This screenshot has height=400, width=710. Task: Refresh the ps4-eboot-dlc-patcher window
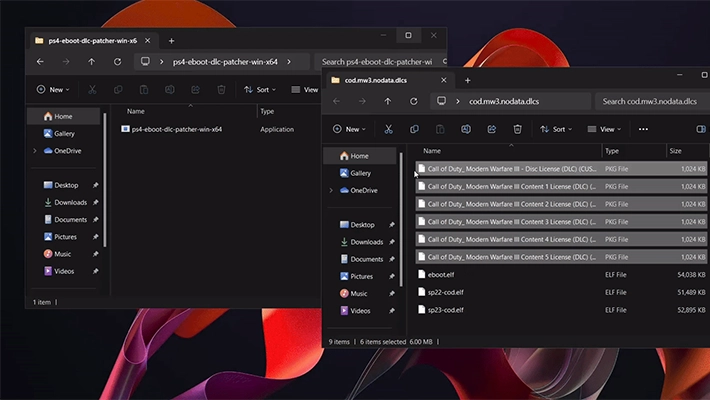coord(117,62)
